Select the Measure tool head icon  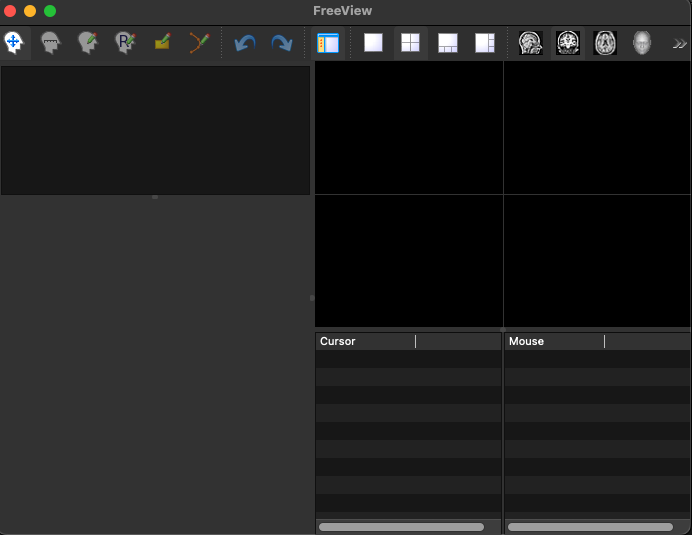50,43
